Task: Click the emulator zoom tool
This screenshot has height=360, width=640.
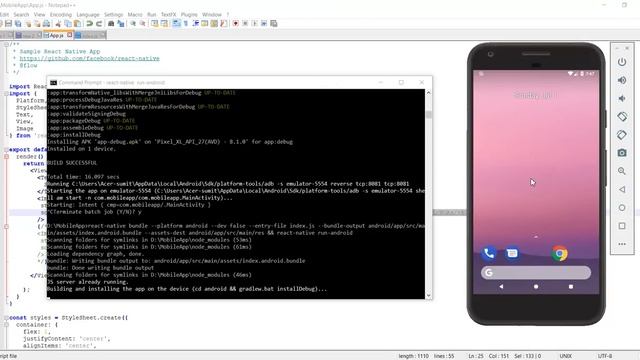Action: coord(622,171)
